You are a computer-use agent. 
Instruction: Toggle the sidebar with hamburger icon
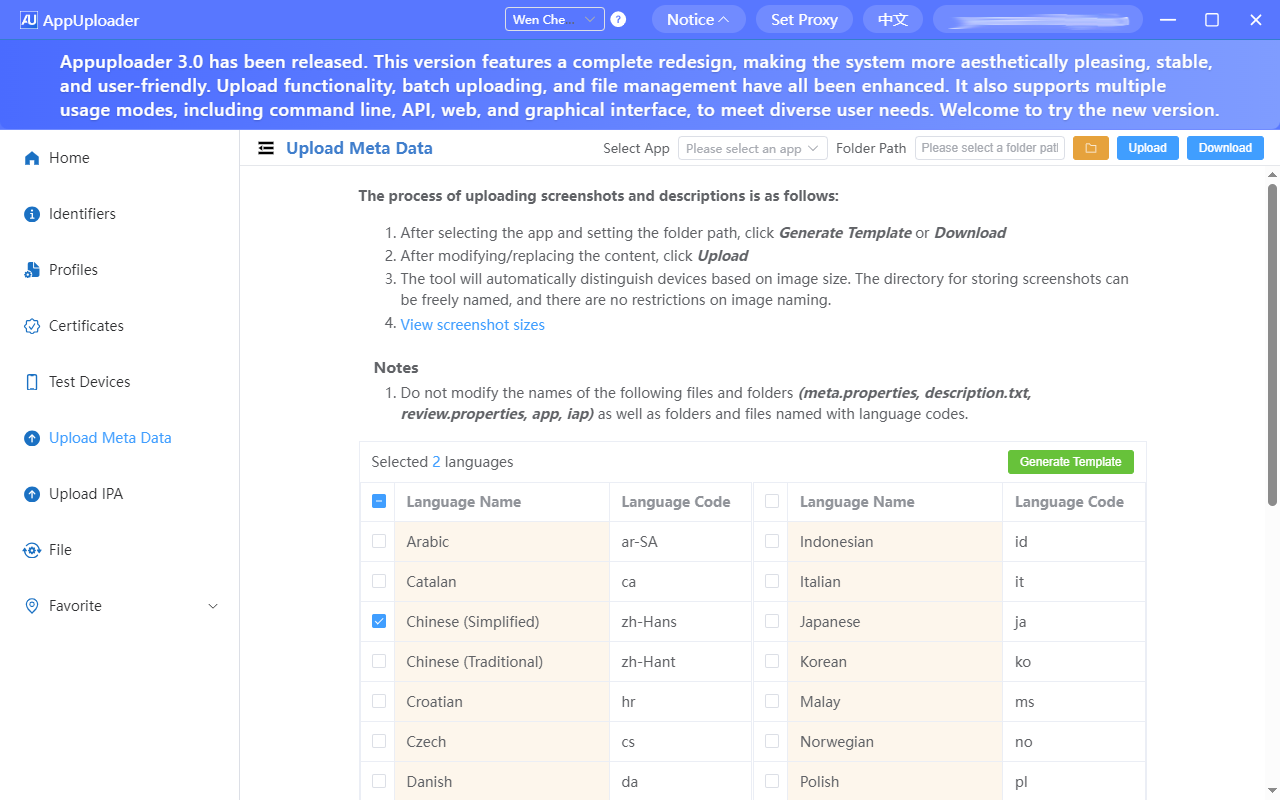266,148
